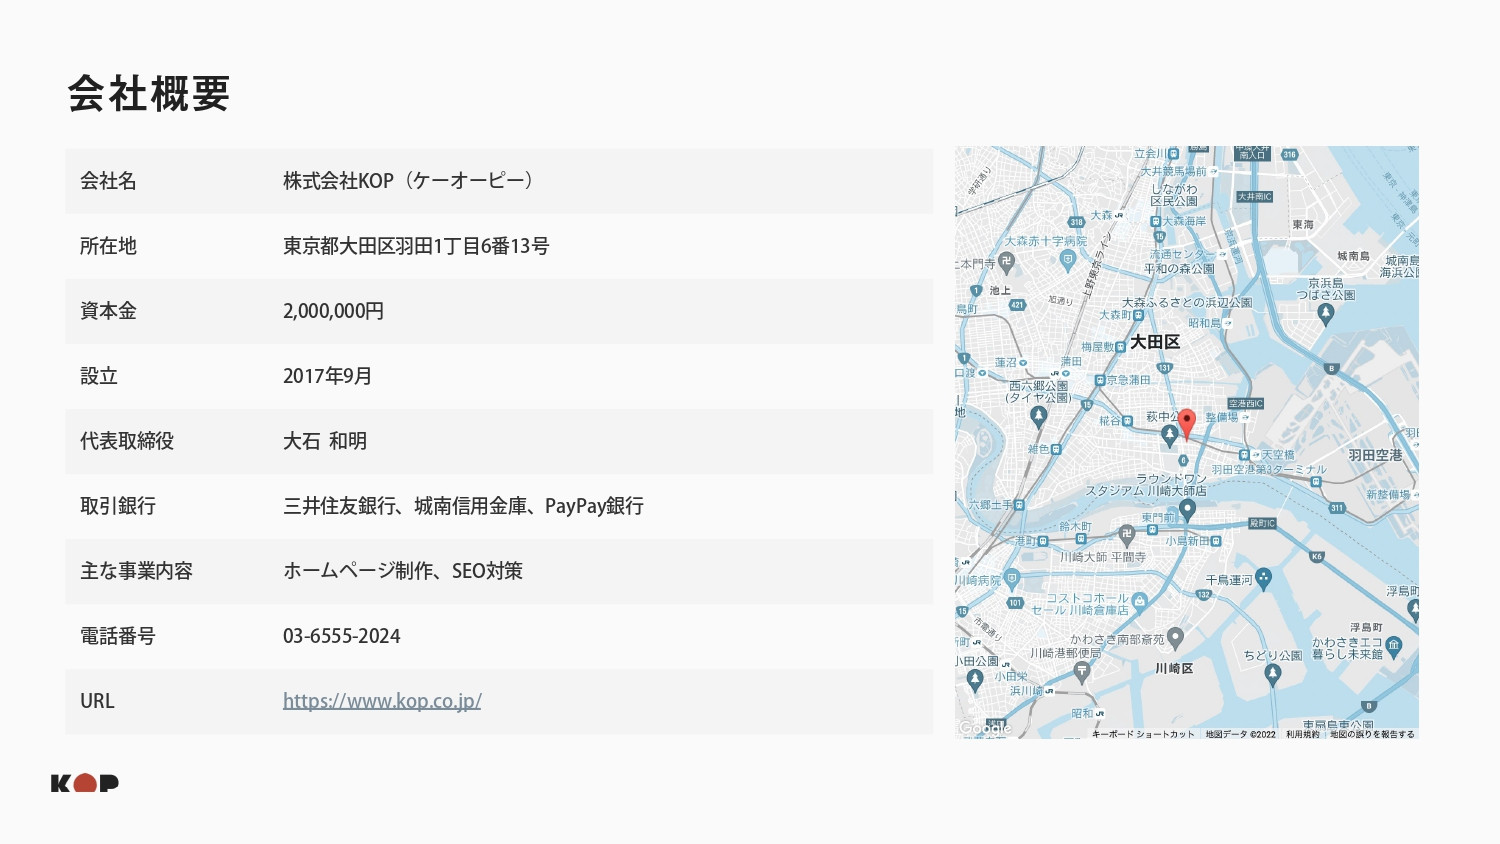
Task: Click the 311 route shield on the map
Action: pyautogui.click(x=1337, y=506)
